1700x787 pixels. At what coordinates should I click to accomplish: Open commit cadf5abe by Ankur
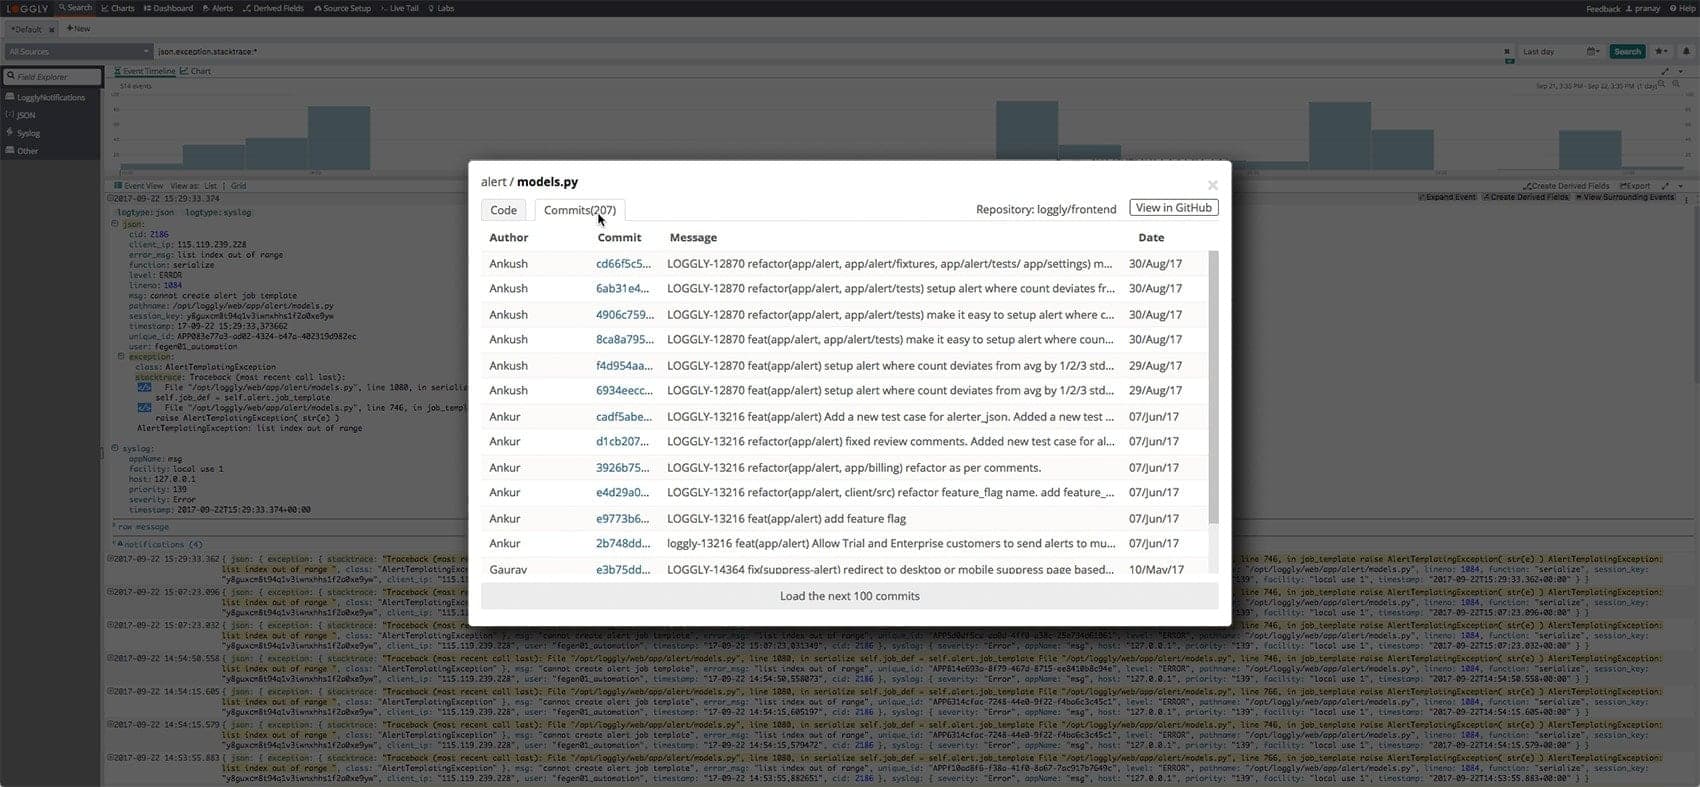(623, 417)
